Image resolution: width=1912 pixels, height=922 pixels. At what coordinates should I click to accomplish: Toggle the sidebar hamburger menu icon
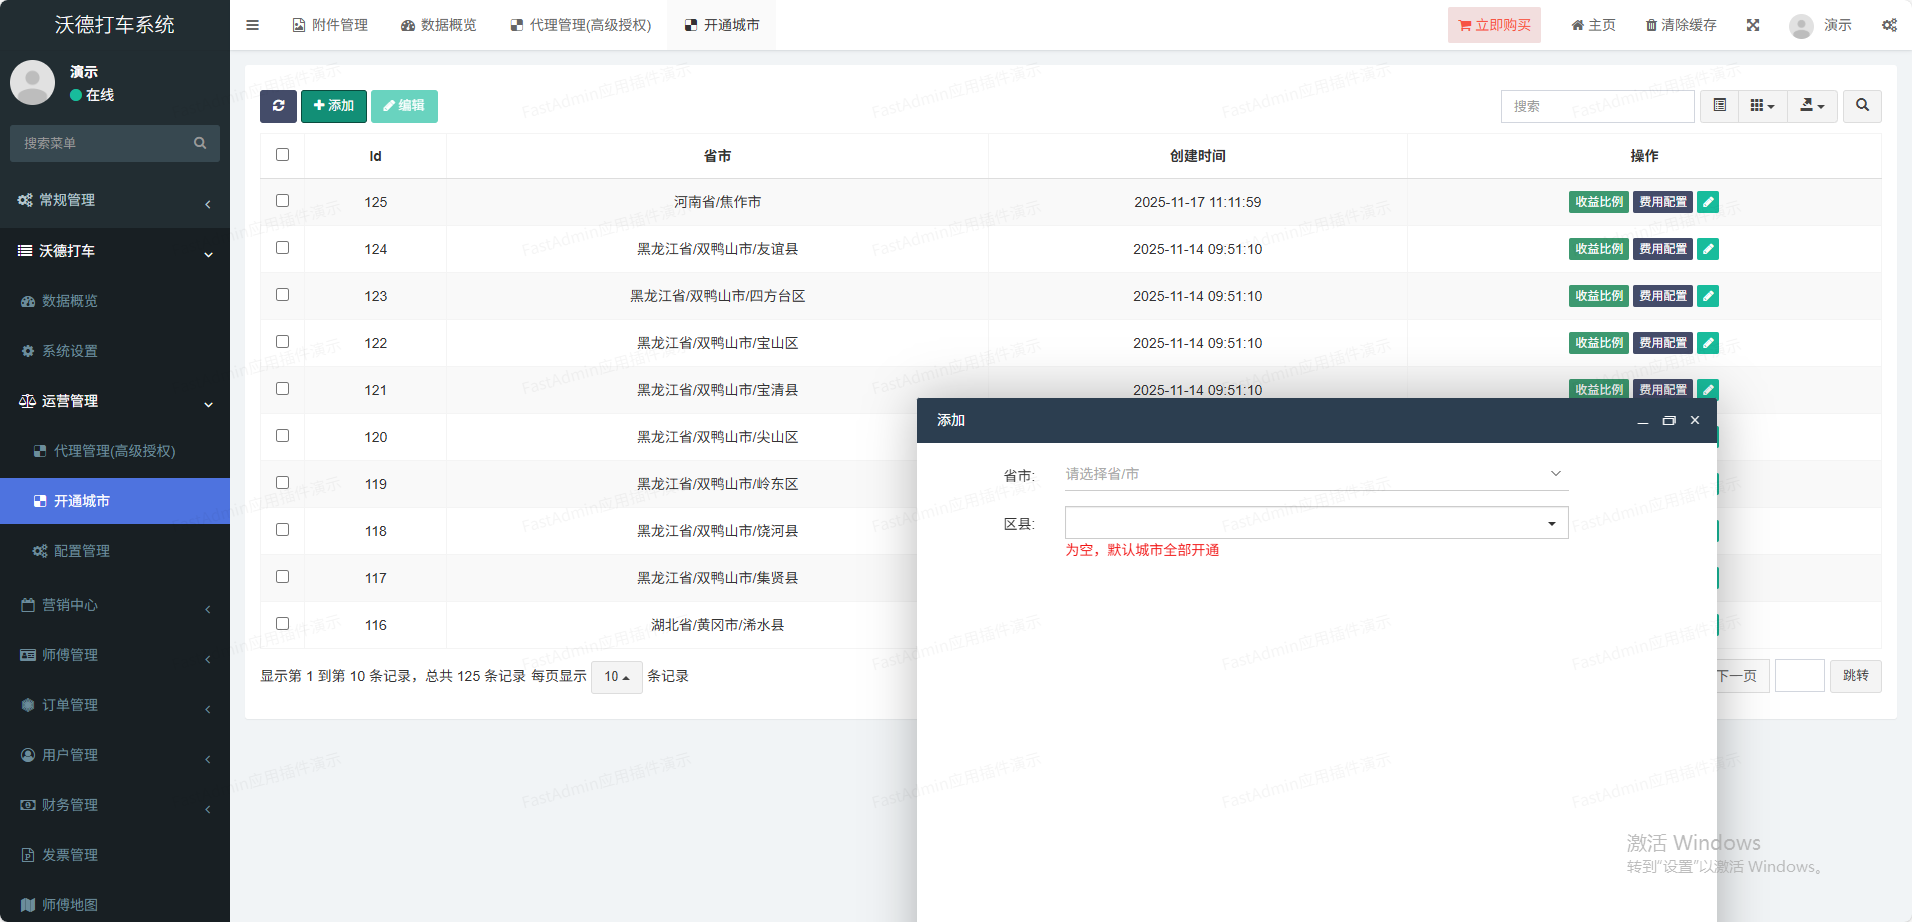[252, 25]
